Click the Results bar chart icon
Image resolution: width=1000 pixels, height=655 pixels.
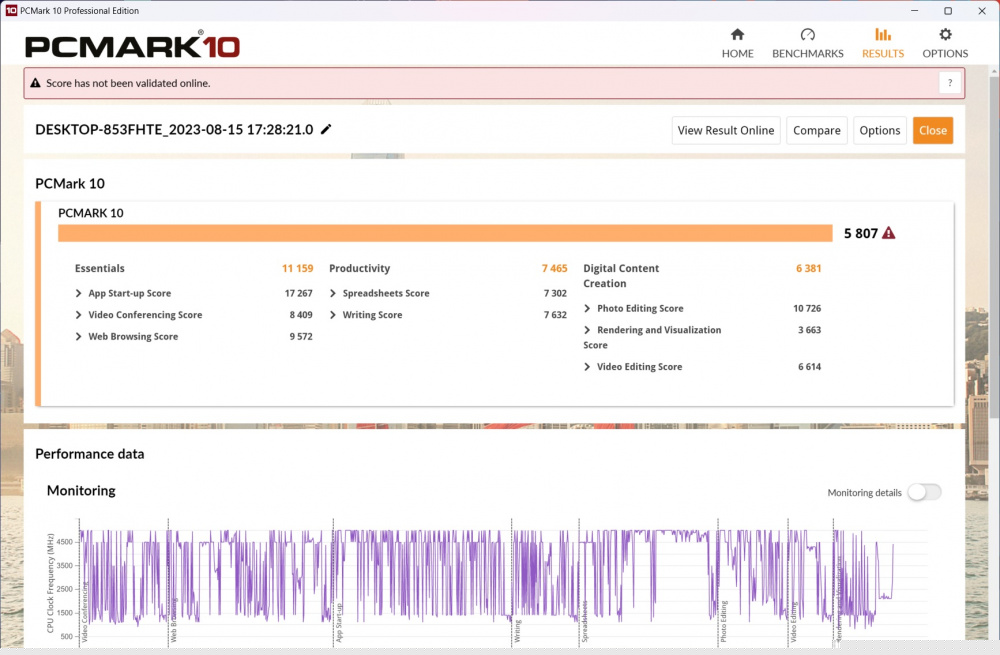883,34
